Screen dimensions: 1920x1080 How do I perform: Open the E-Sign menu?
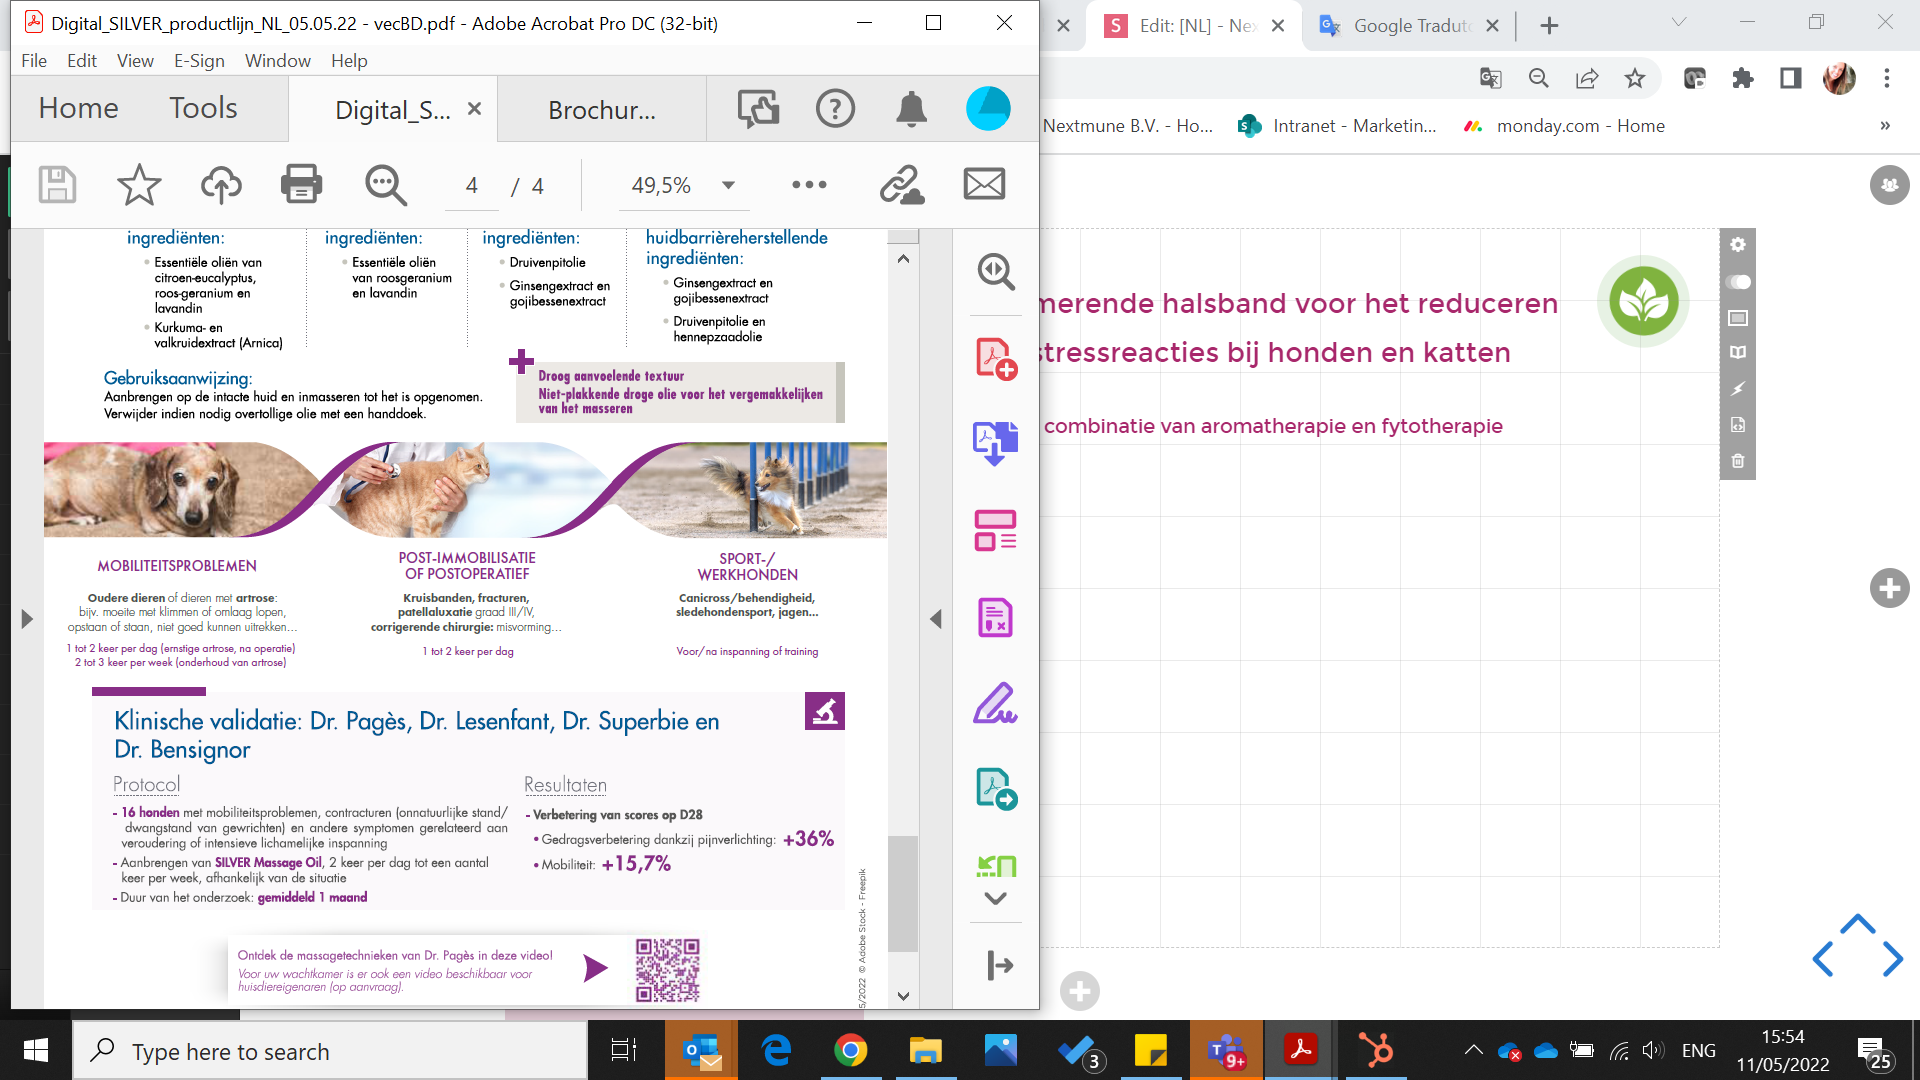point(199,61)
